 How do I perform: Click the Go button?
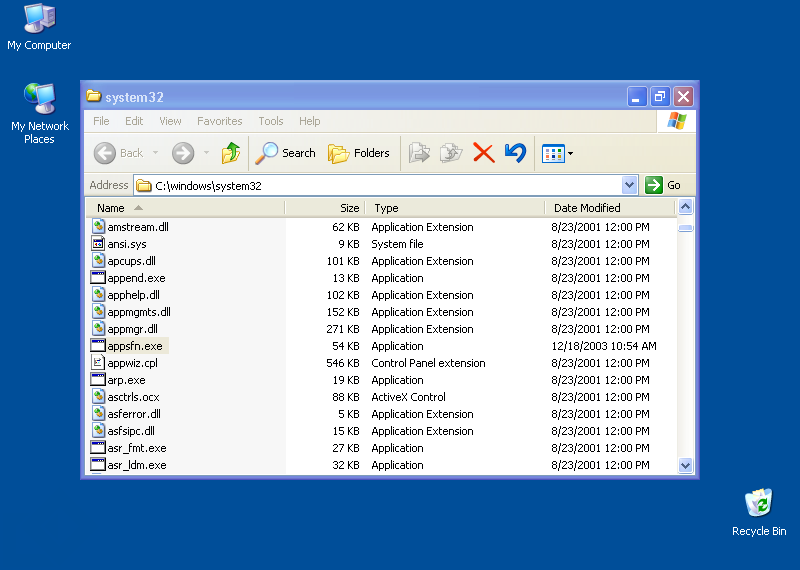point(663,185)
